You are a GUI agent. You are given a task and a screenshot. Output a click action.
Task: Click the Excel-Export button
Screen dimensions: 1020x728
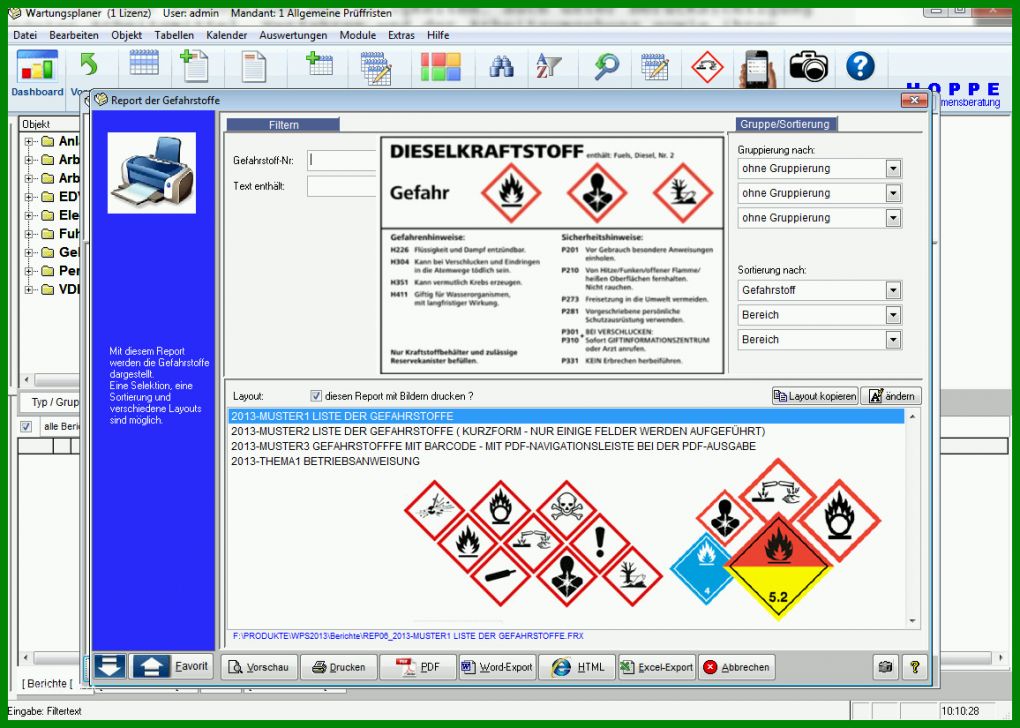point(657,667)
